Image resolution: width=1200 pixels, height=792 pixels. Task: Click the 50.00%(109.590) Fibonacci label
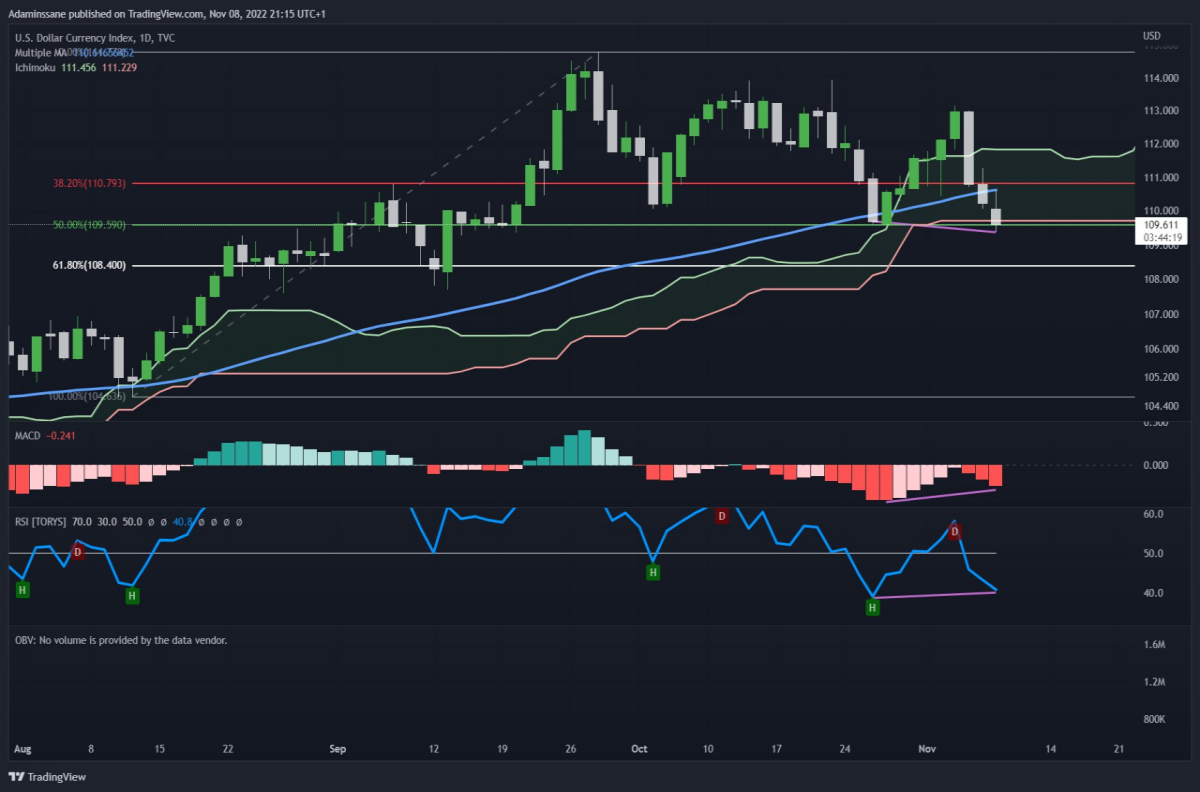pos(89,225)
